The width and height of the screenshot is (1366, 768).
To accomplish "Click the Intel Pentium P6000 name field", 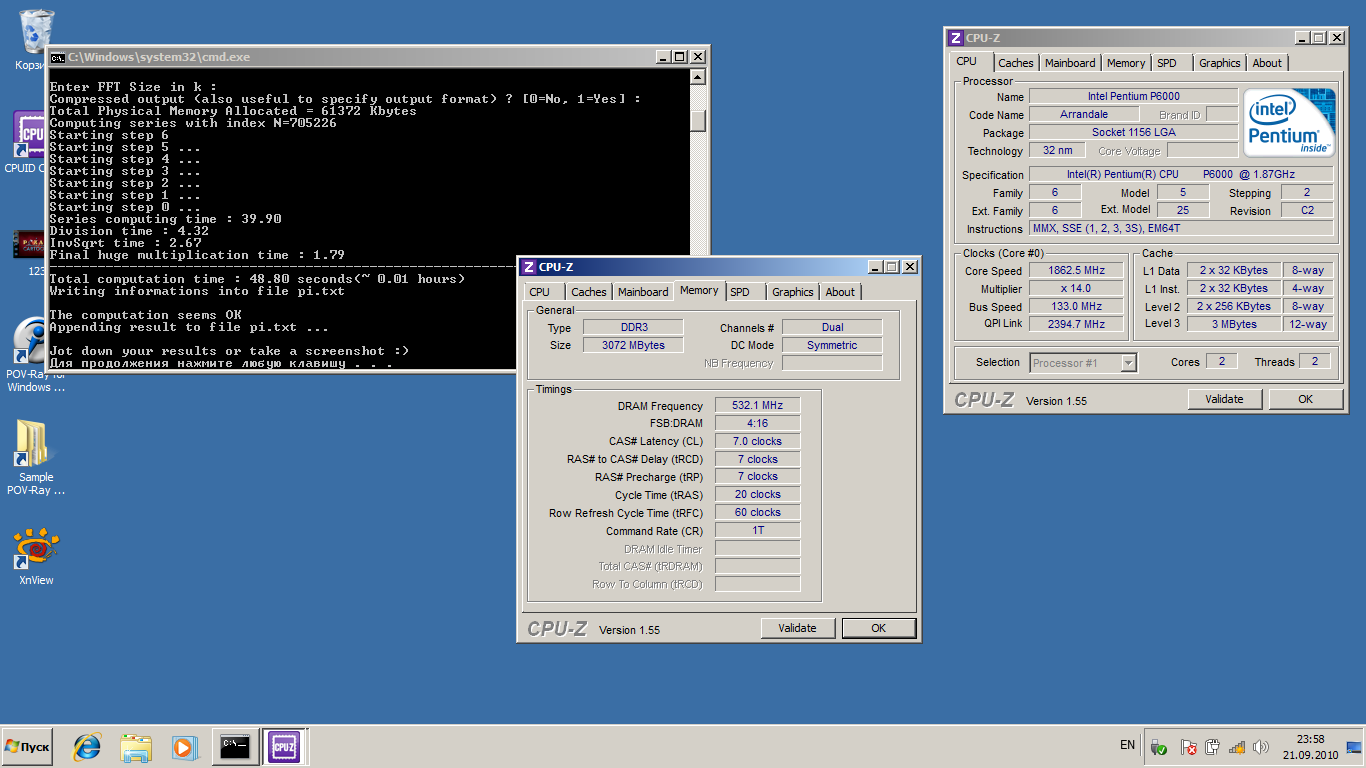I will [1133, 97].
